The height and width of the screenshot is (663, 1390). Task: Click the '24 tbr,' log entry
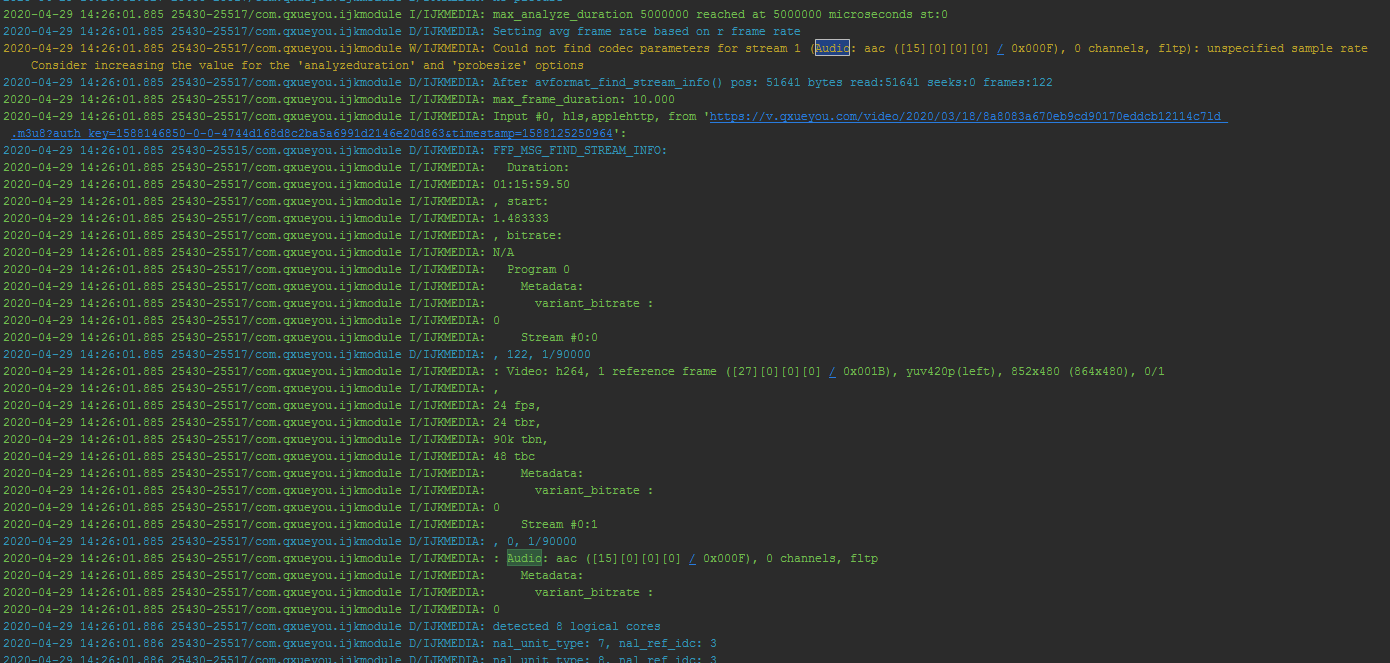click(517, 422)
